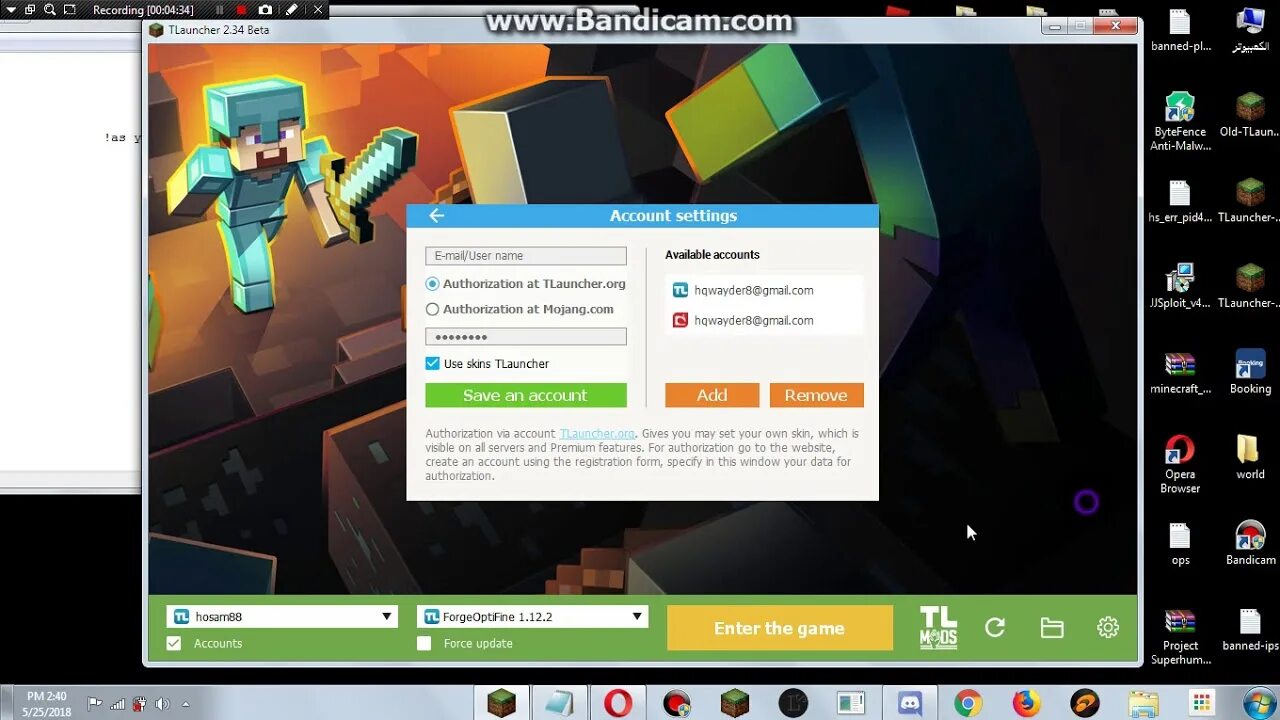
Task: Select the Mojang hqwayder8@gmail.com account
Action: tap(764, 320)
